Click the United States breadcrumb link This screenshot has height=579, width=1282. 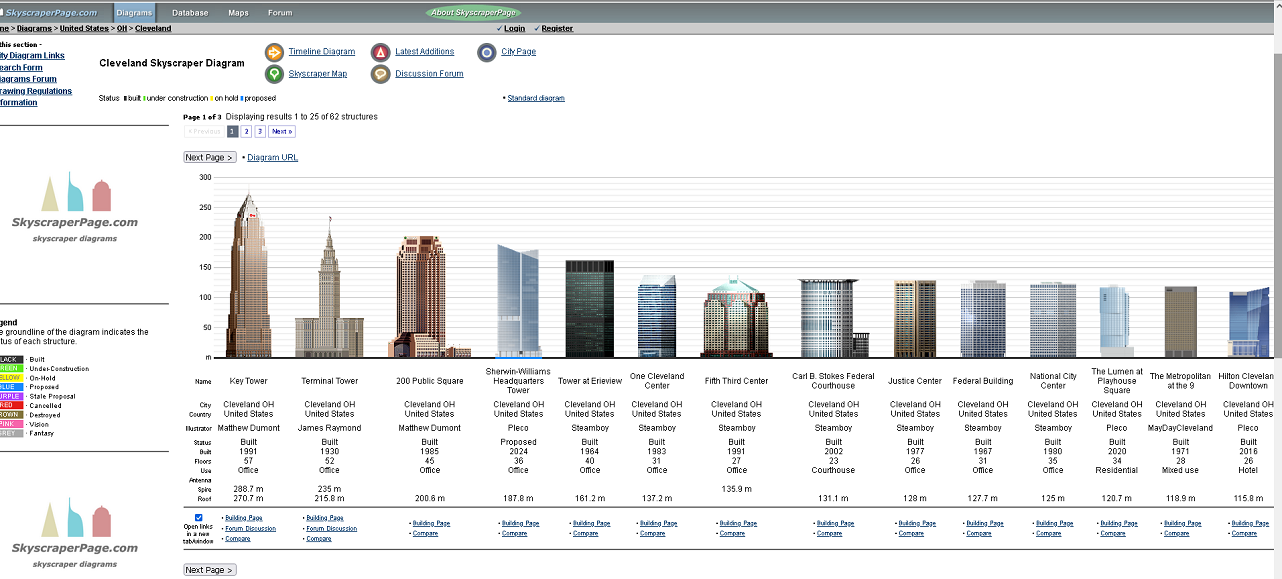(x=84, y=29)
